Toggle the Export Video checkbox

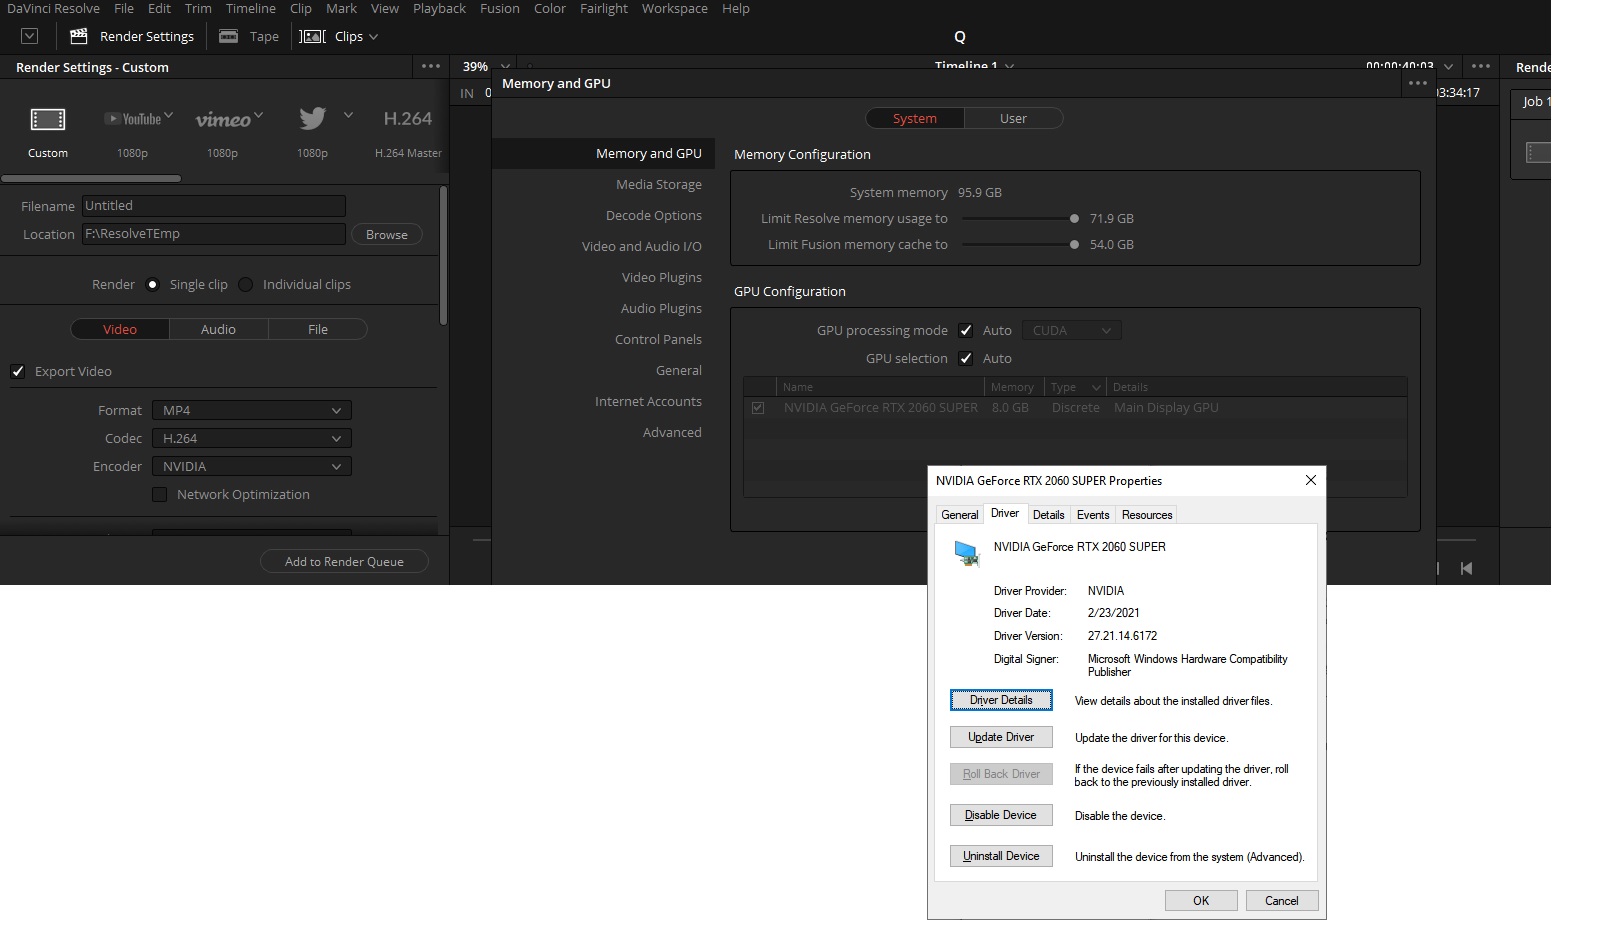(x=18, y=371)
